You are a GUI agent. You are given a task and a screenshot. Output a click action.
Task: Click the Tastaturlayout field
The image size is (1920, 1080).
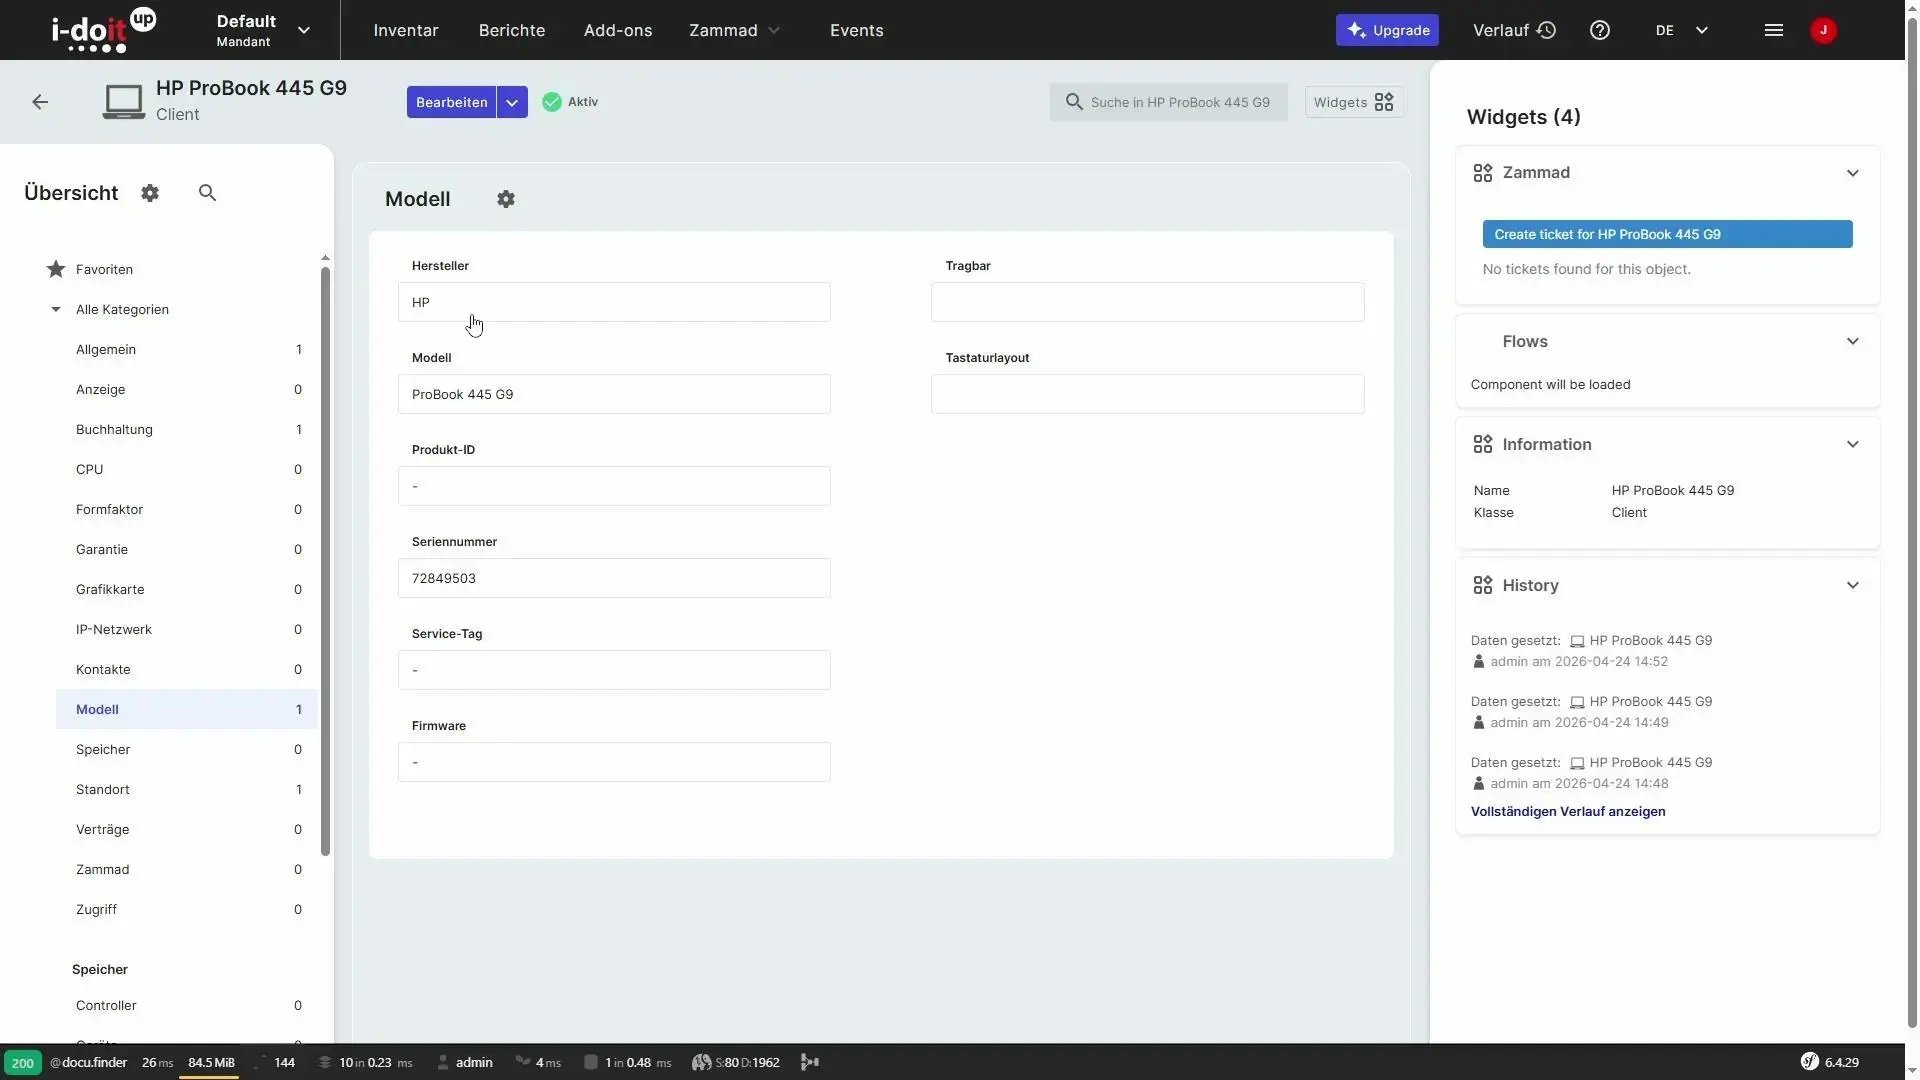click(x=1147, y=394)
